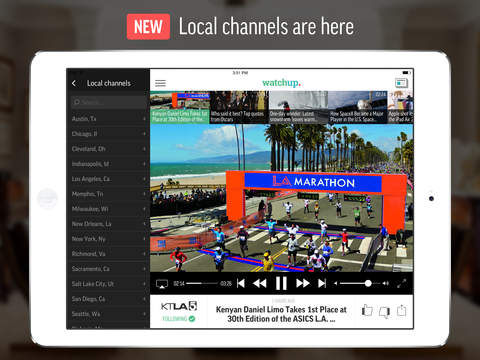Image resolution: width=480 pixels, height=360 pixels.
Task: Share the Kenyan Daniel Limo story
Action: (402, 310)
